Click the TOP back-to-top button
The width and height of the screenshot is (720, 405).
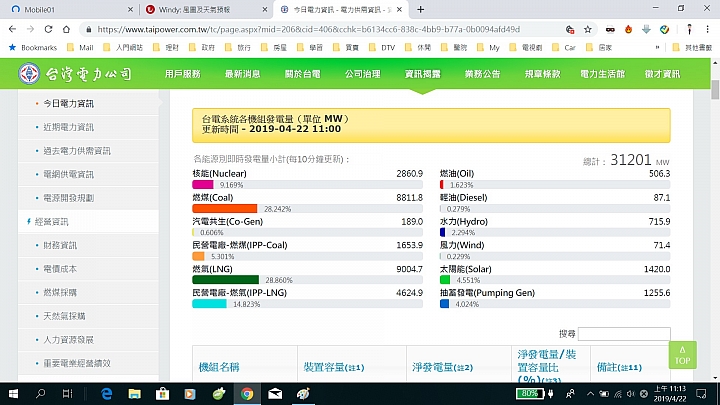(682, 355)
